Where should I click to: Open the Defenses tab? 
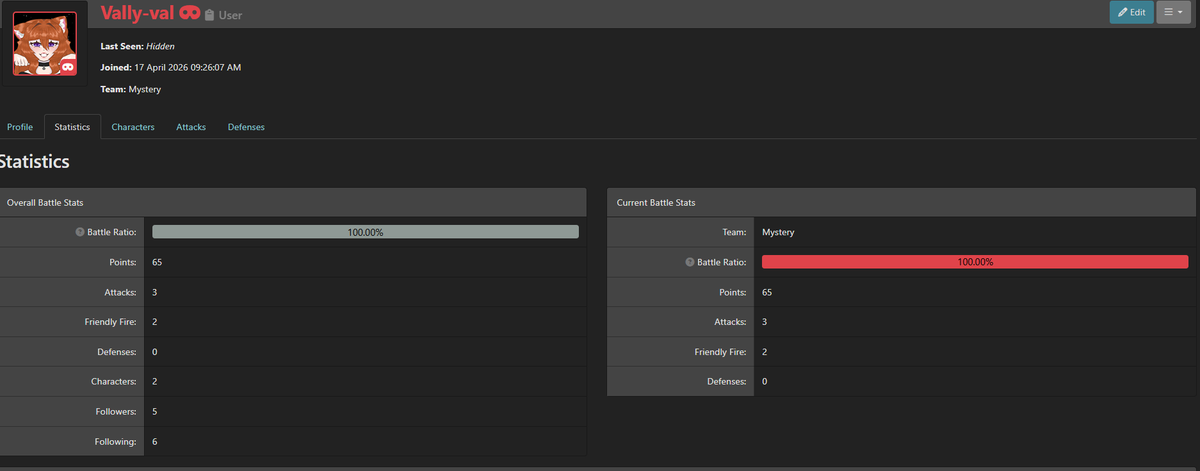246,127
